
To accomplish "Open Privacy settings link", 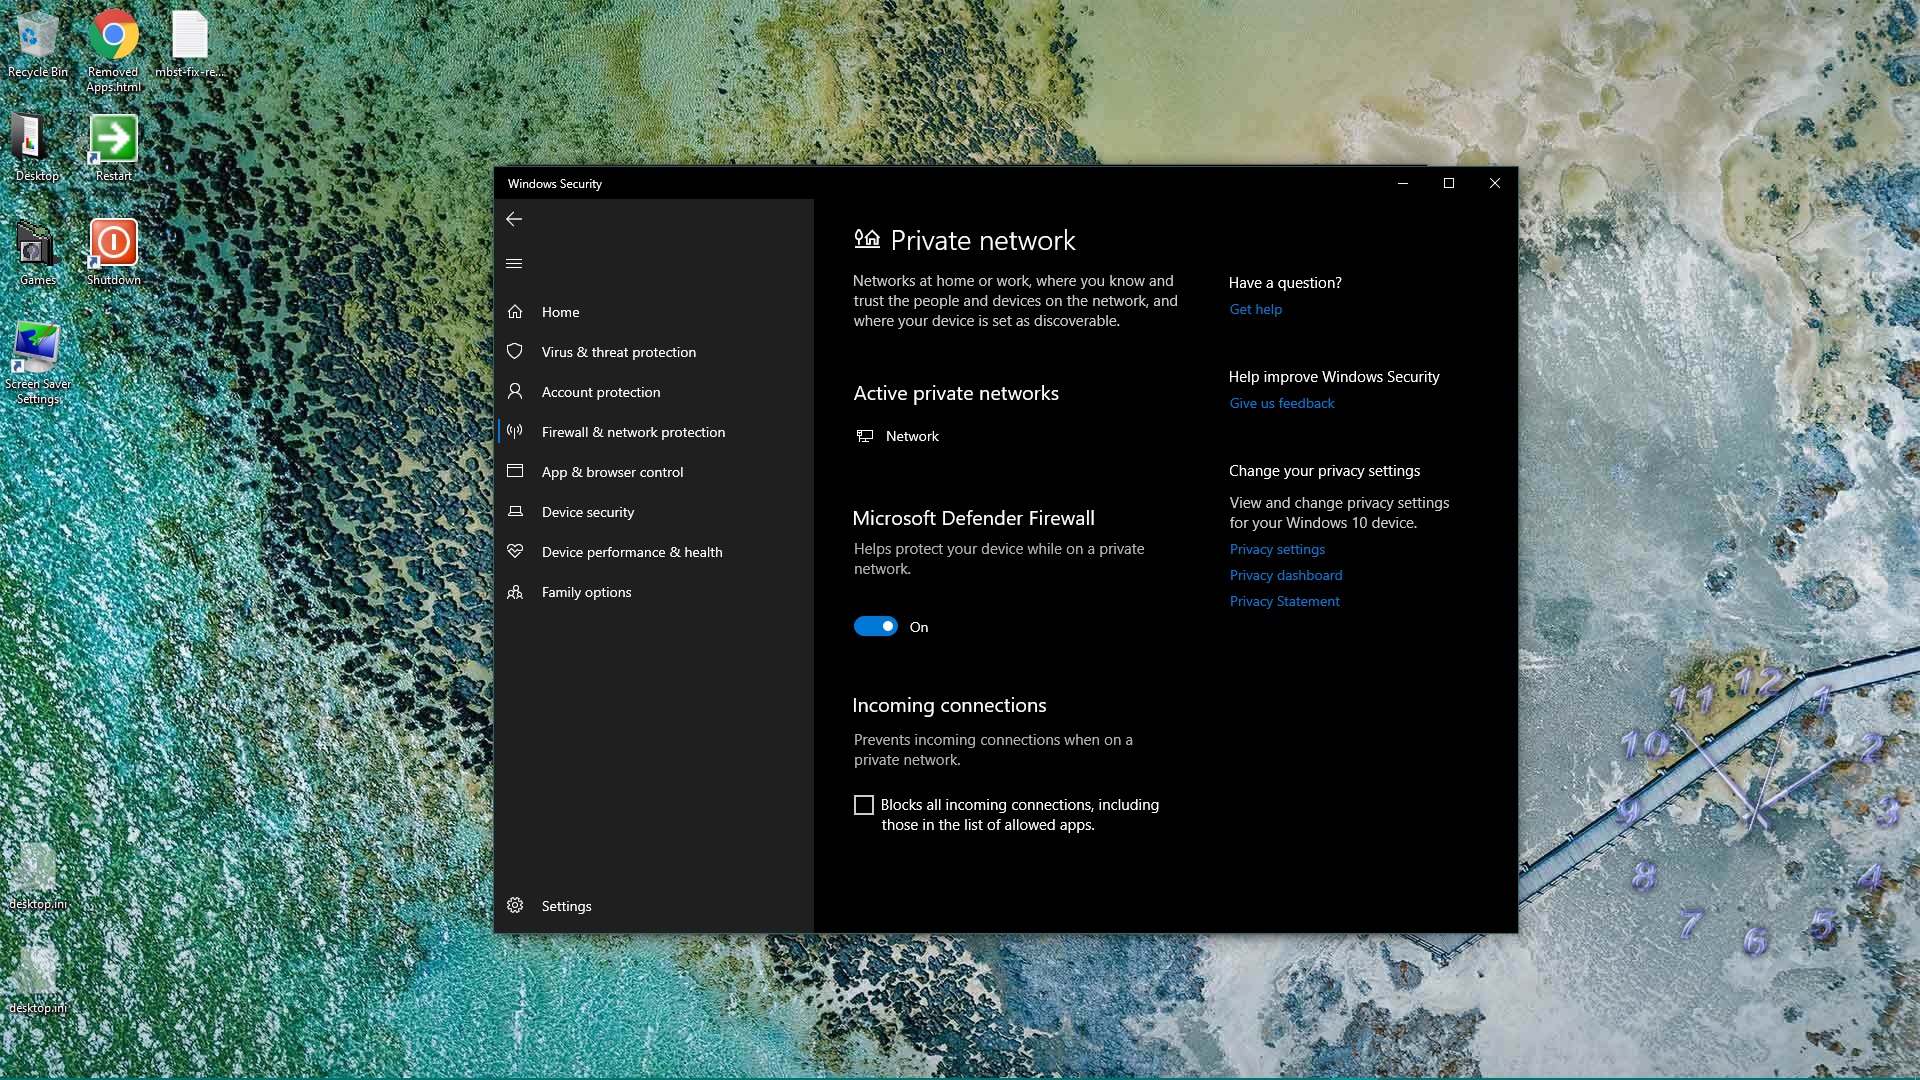I will [1277, 549].
